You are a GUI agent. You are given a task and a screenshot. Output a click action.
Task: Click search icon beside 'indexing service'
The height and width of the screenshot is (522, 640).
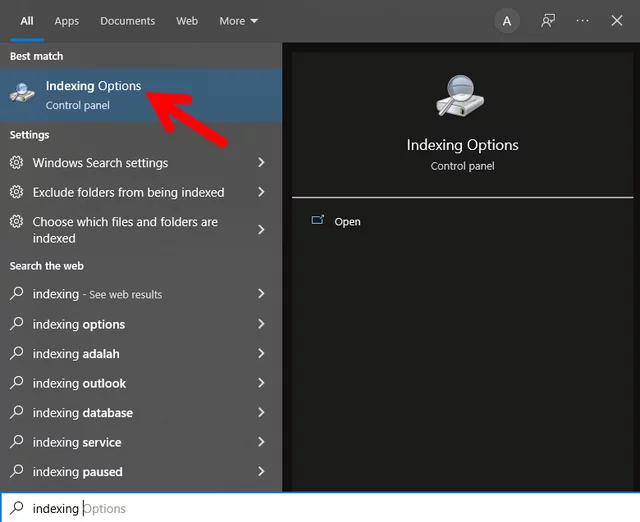click(17, 441)
